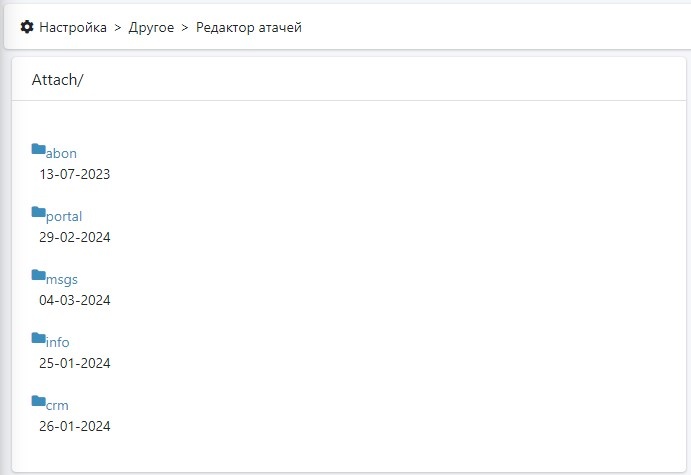
Task: Click the date 25-01-2024 under info
Action: (75, 363)
